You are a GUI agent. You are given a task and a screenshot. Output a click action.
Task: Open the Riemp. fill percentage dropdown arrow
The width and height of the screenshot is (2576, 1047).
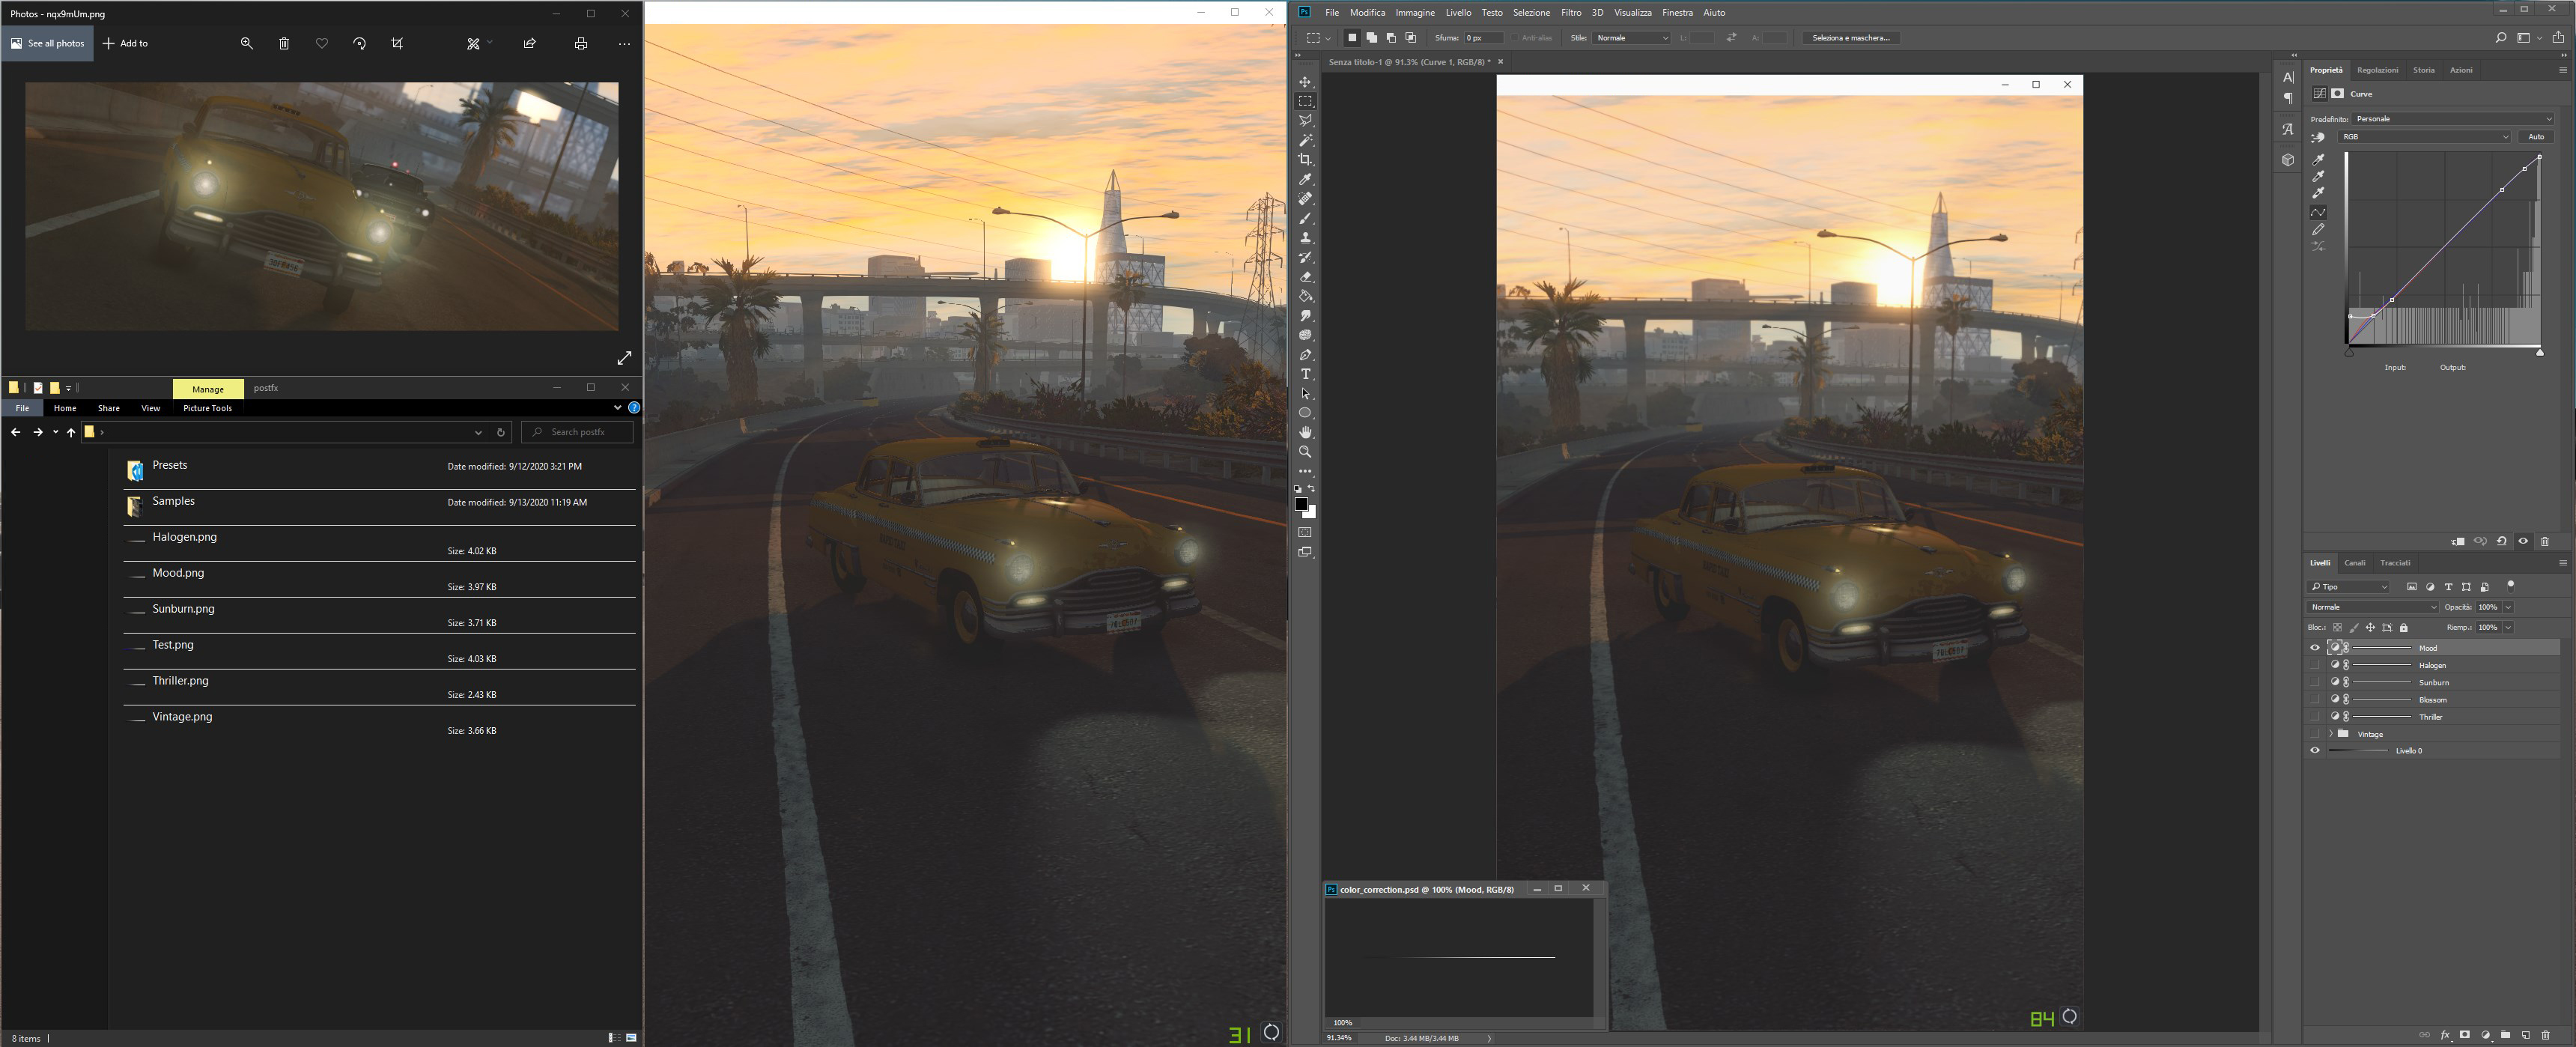click(x=2509, y=628)
